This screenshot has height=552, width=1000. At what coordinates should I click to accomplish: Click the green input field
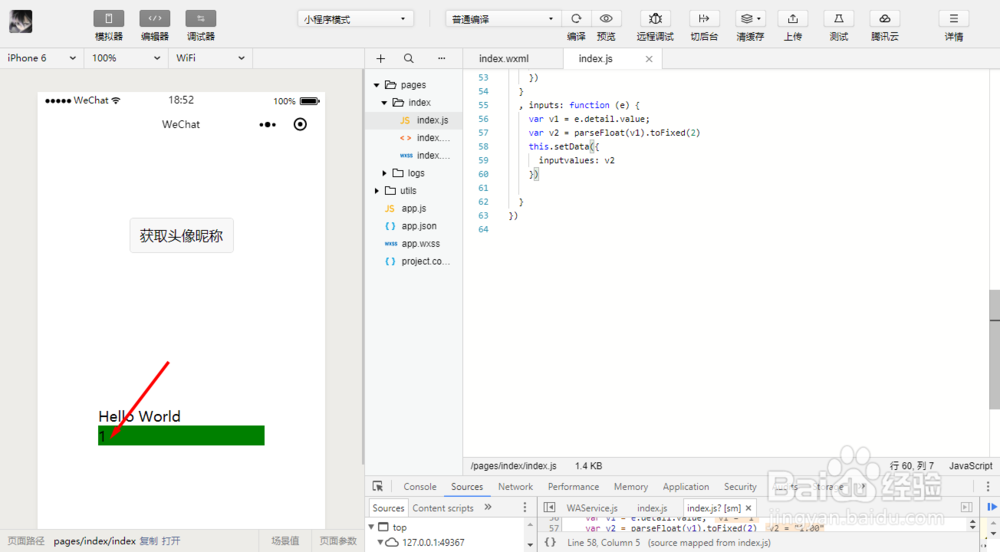pos(181,435)
